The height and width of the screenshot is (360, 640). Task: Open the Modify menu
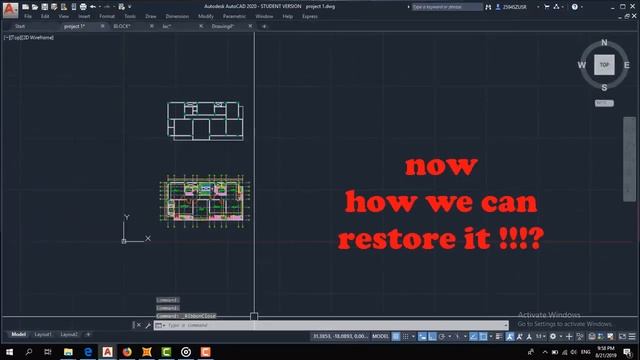coord(206,16)
